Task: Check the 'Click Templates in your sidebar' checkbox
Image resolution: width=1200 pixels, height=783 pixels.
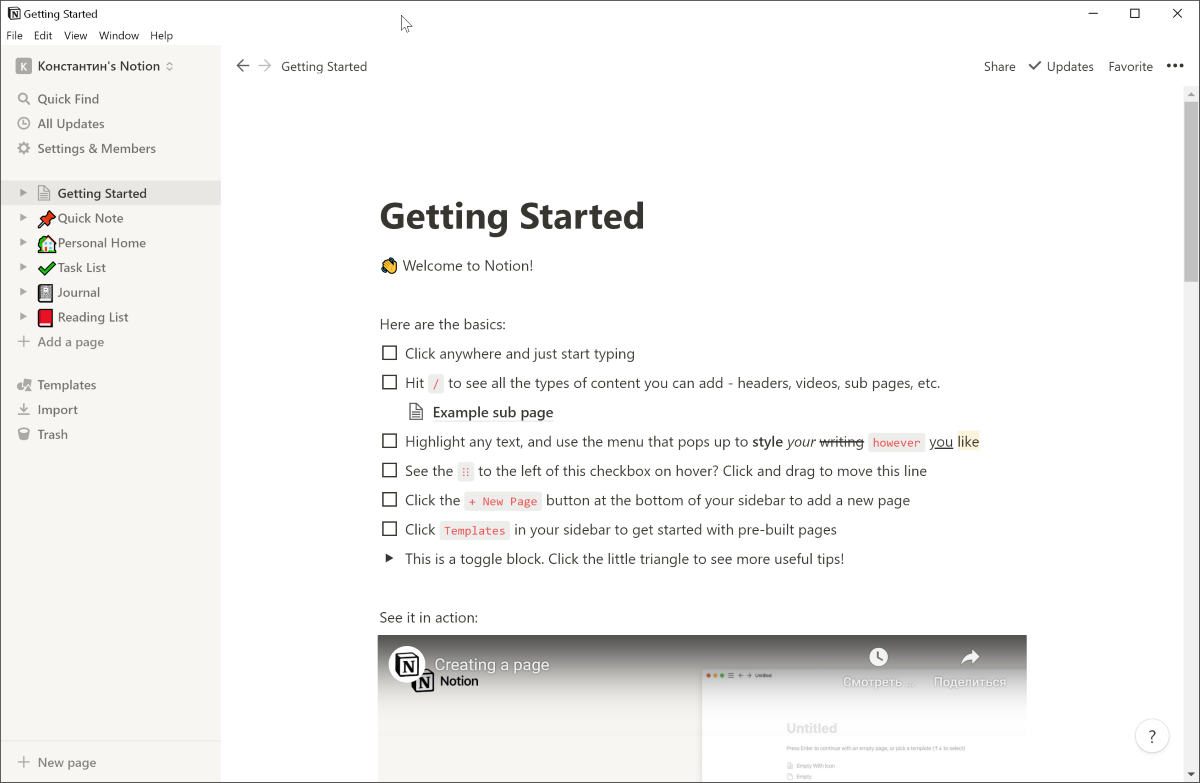Action: [390, 529]
